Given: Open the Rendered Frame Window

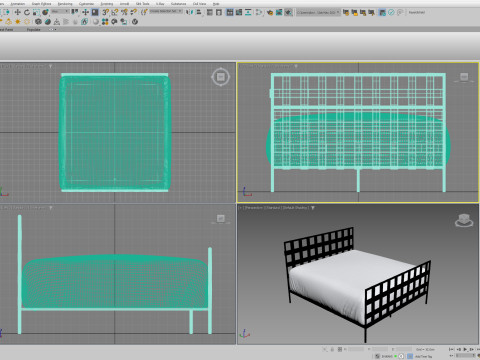Looking at the screenshot, I should pos(279,12).
